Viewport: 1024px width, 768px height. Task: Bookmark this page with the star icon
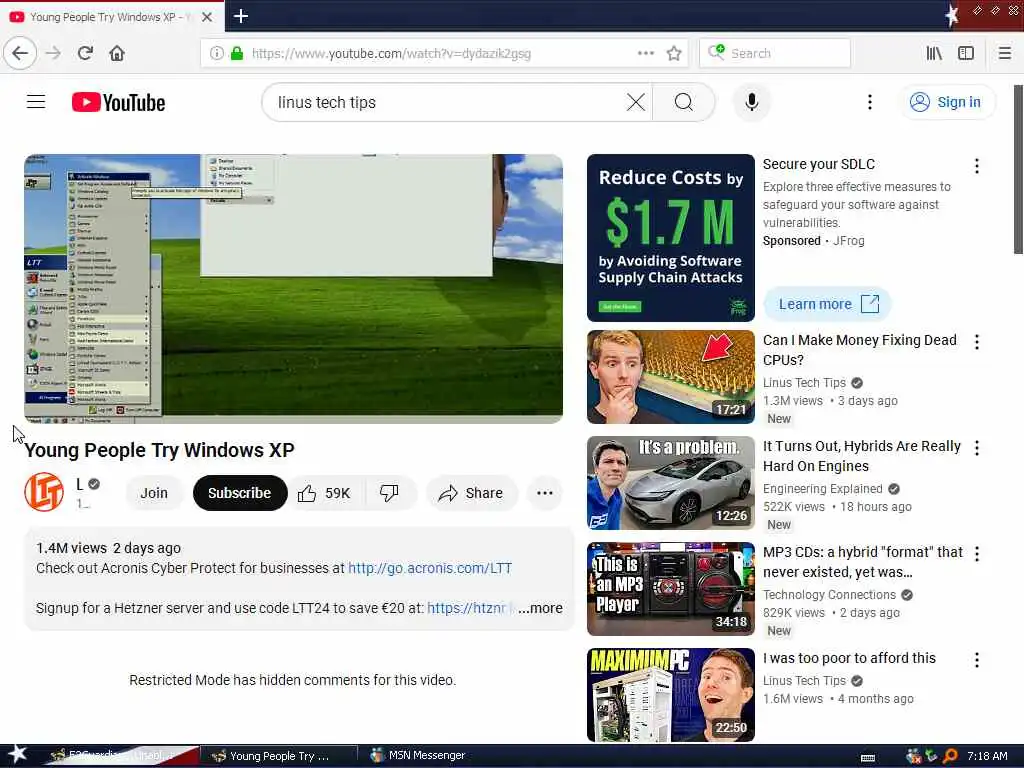(x=674, y=54)
